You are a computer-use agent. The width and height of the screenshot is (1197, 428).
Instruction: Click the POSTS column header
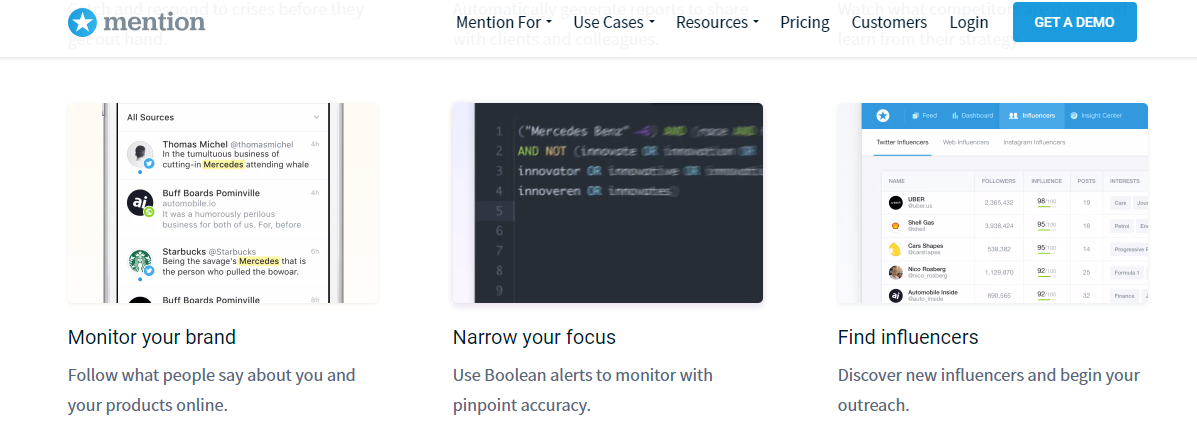tap(1086, 182)
